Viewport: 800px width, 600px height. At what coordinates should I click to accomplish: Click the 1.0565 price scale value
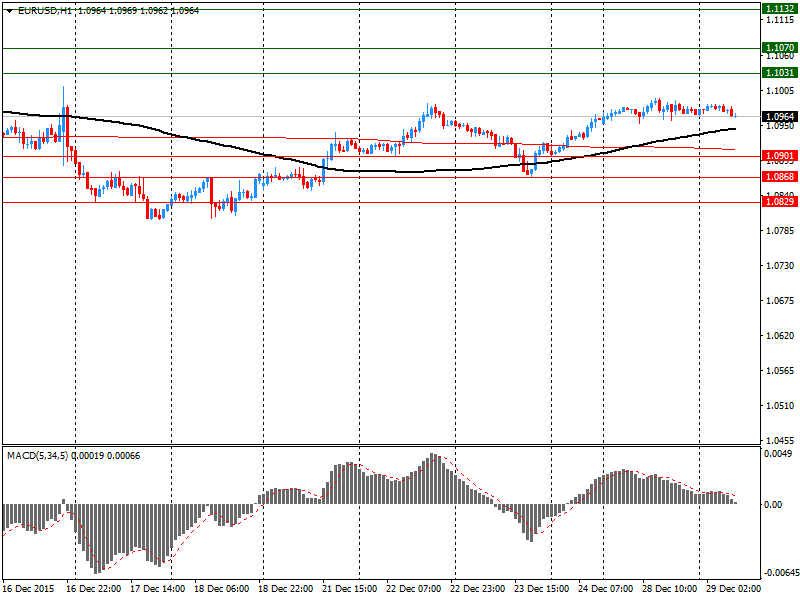click(x=780, y=370)
